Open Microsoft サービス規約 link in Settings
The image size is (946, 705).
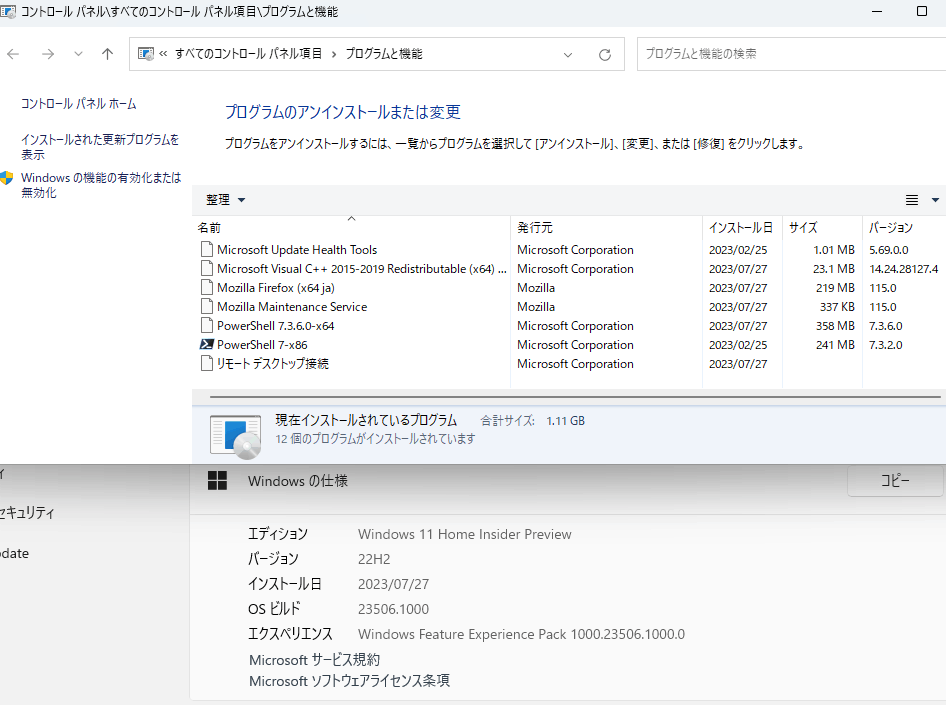314,660
